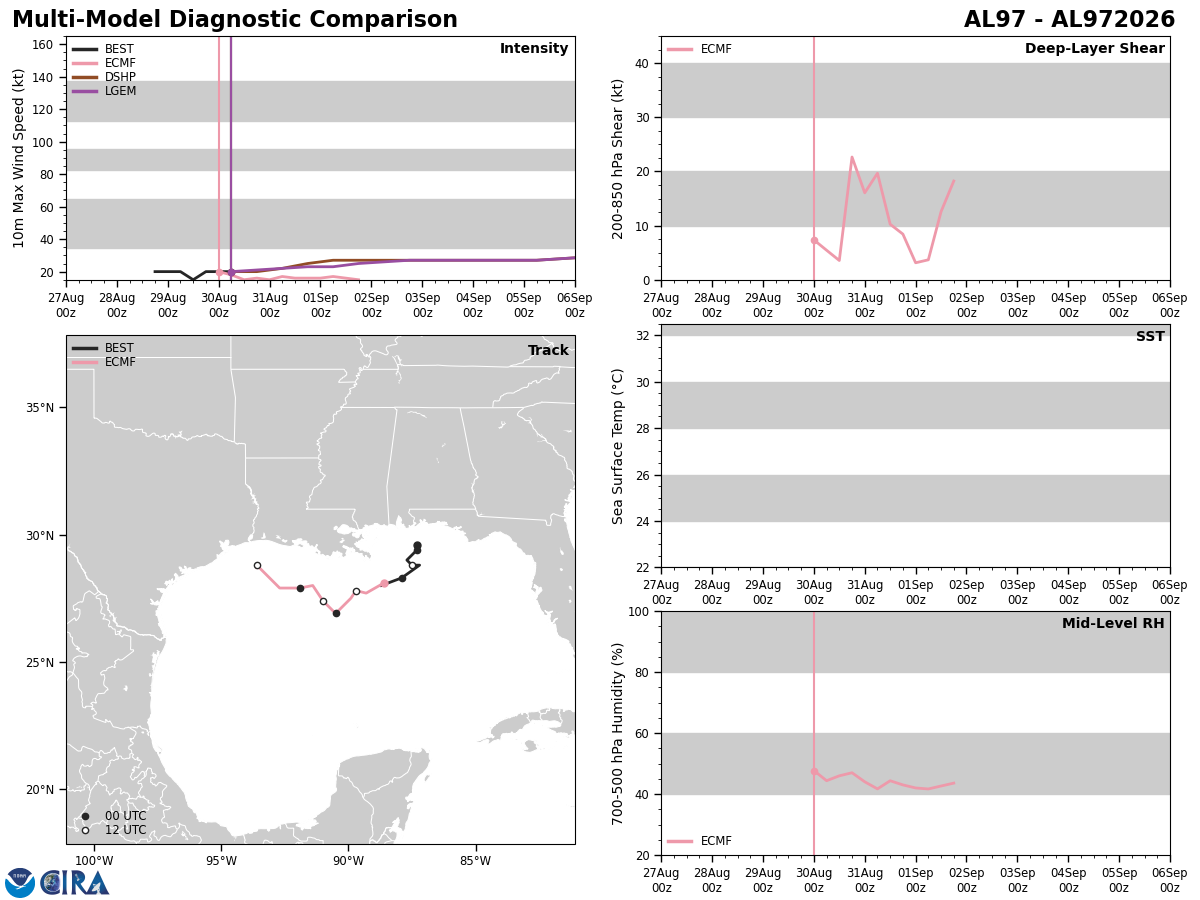Click the 12 UTC open marker legend
Viewport: 1200px width, 900px height.
[114, 830]
